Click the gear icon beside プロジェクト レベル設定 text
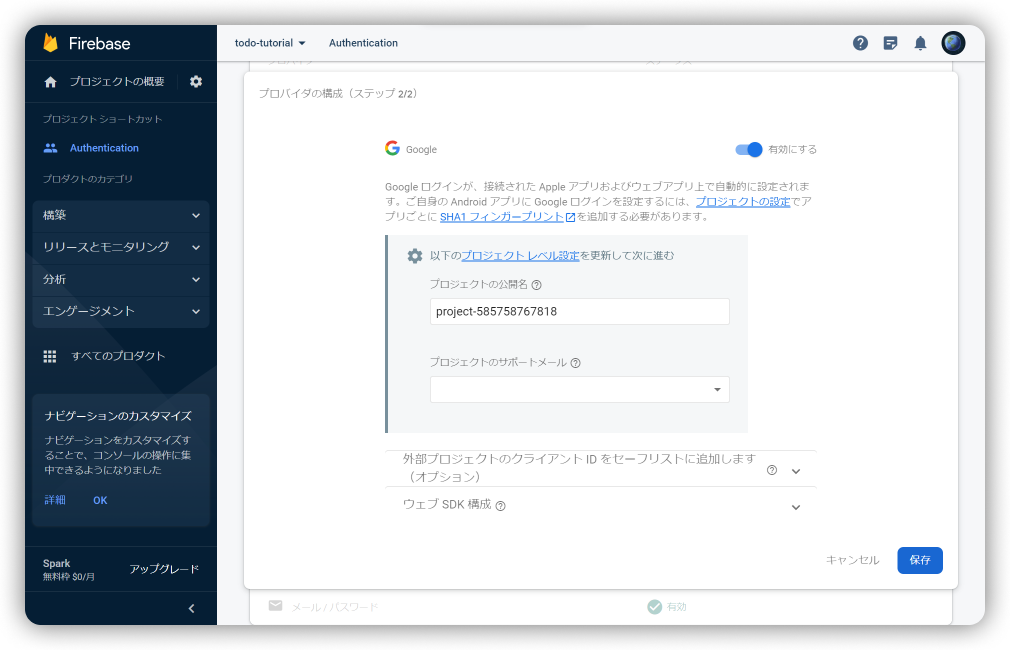 tap(415, 256)
